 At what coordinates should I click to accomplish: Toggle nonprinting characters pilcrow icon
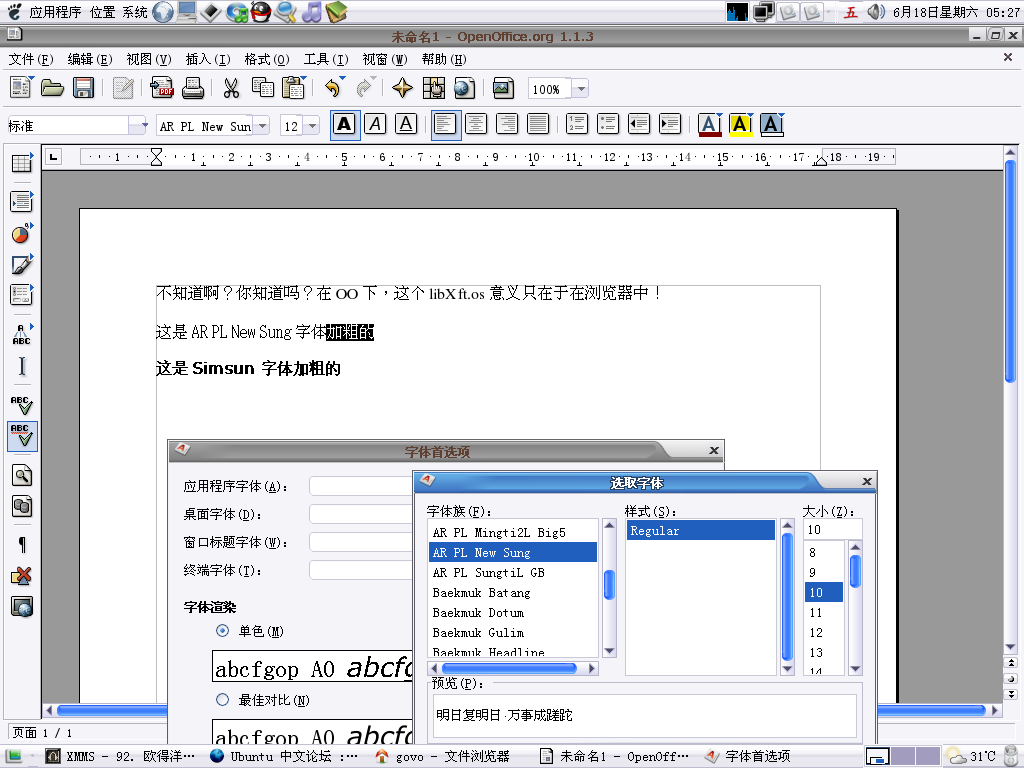click(22, 544)
